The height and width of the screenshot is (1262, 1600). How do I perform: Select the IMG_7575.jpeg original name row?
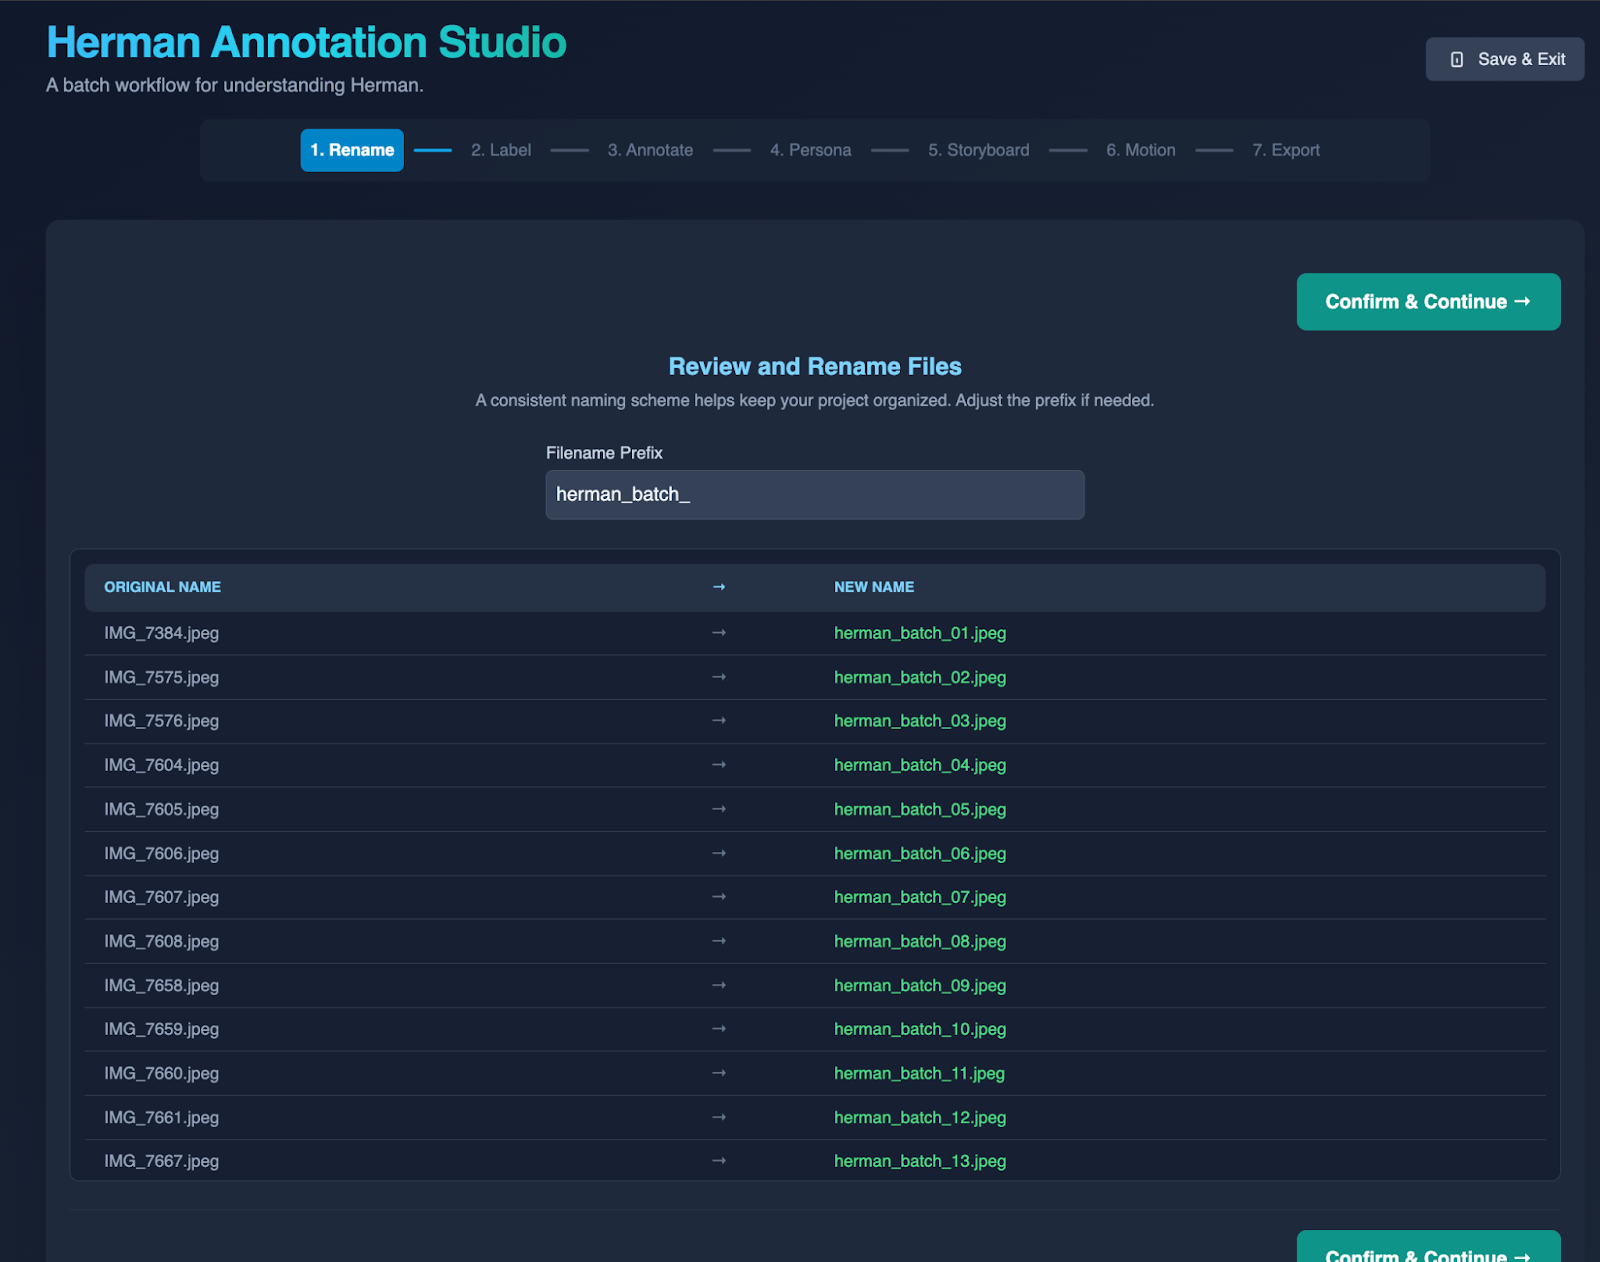162,677
